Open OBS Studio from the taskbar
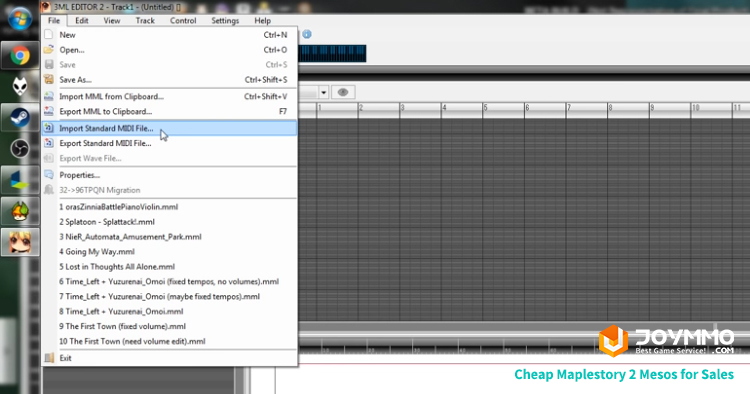Image resolution: width=750 pixels, height=394 pixels. [20, 149]
